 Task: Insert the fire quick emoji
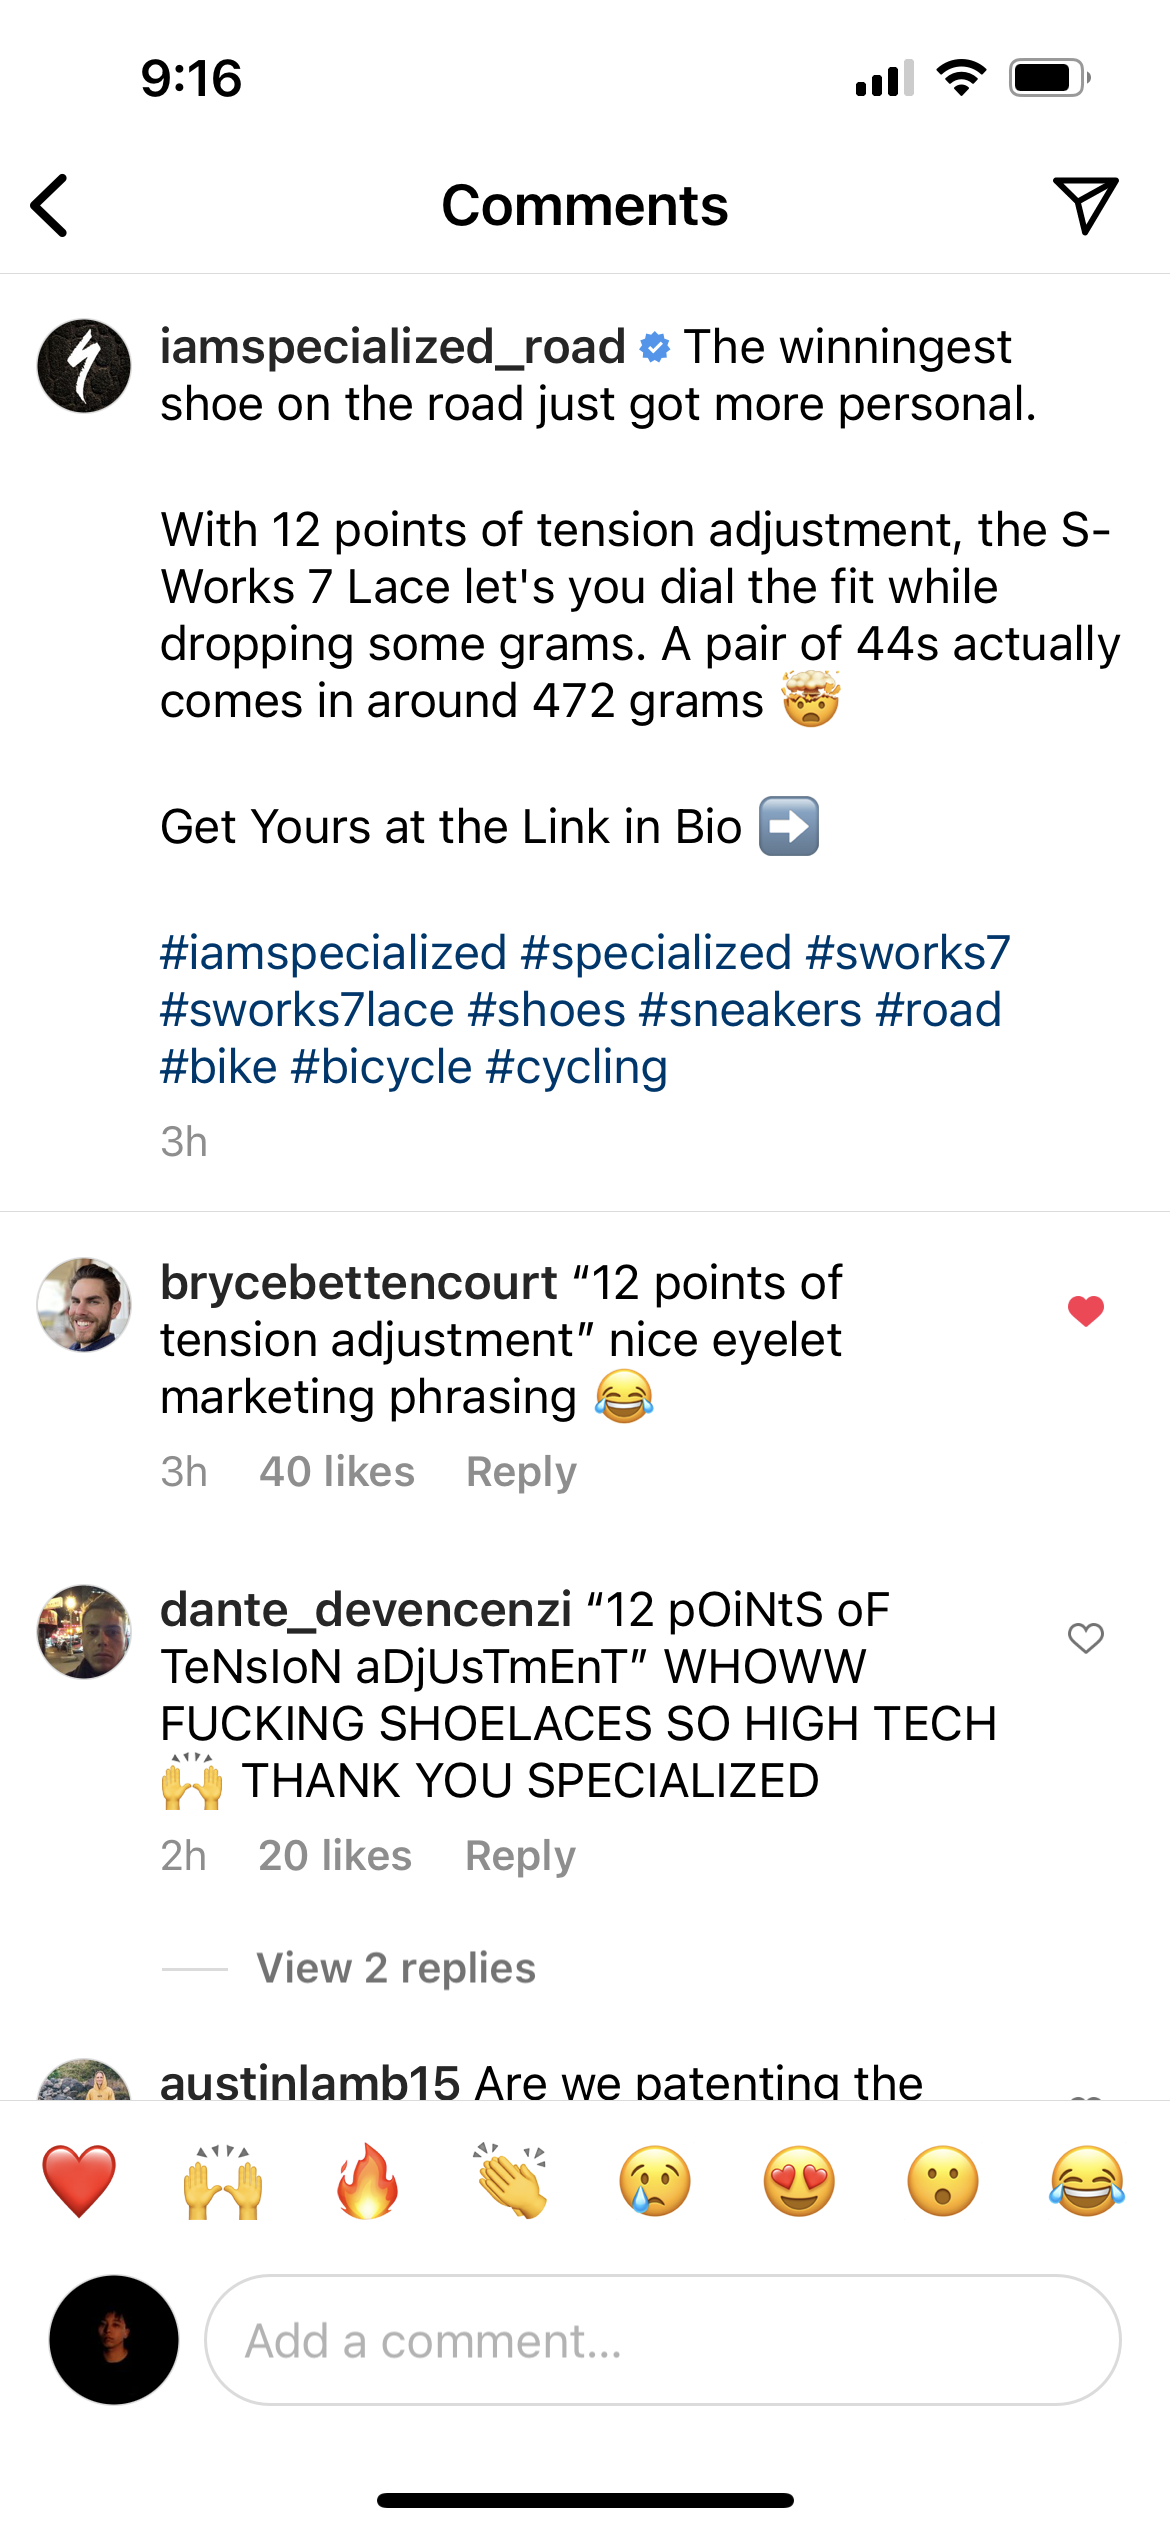click(367, 2181)
